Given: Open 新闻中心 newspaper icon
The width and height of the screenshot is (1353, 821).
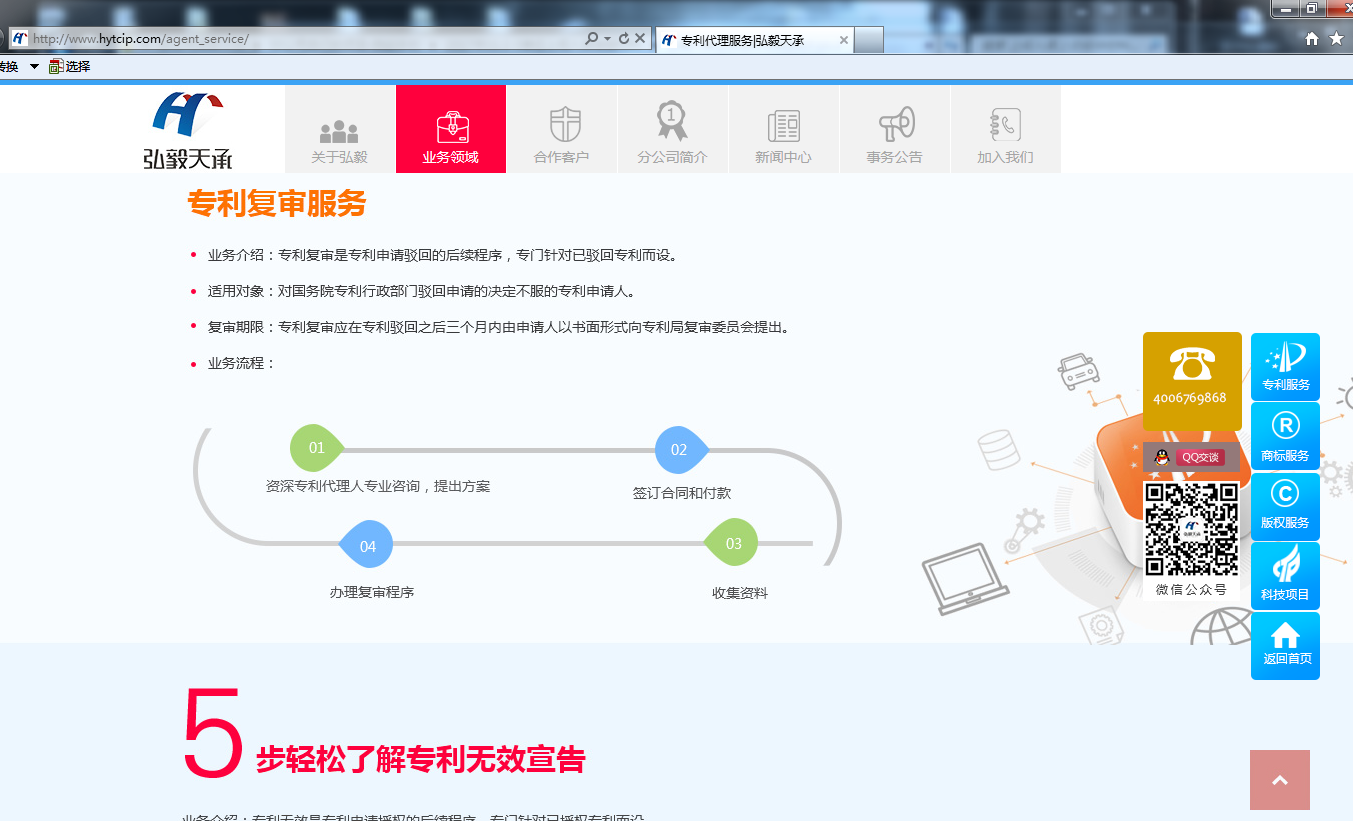Looking at the screenshot, I should pyautogui.click(x=783, y=130).
